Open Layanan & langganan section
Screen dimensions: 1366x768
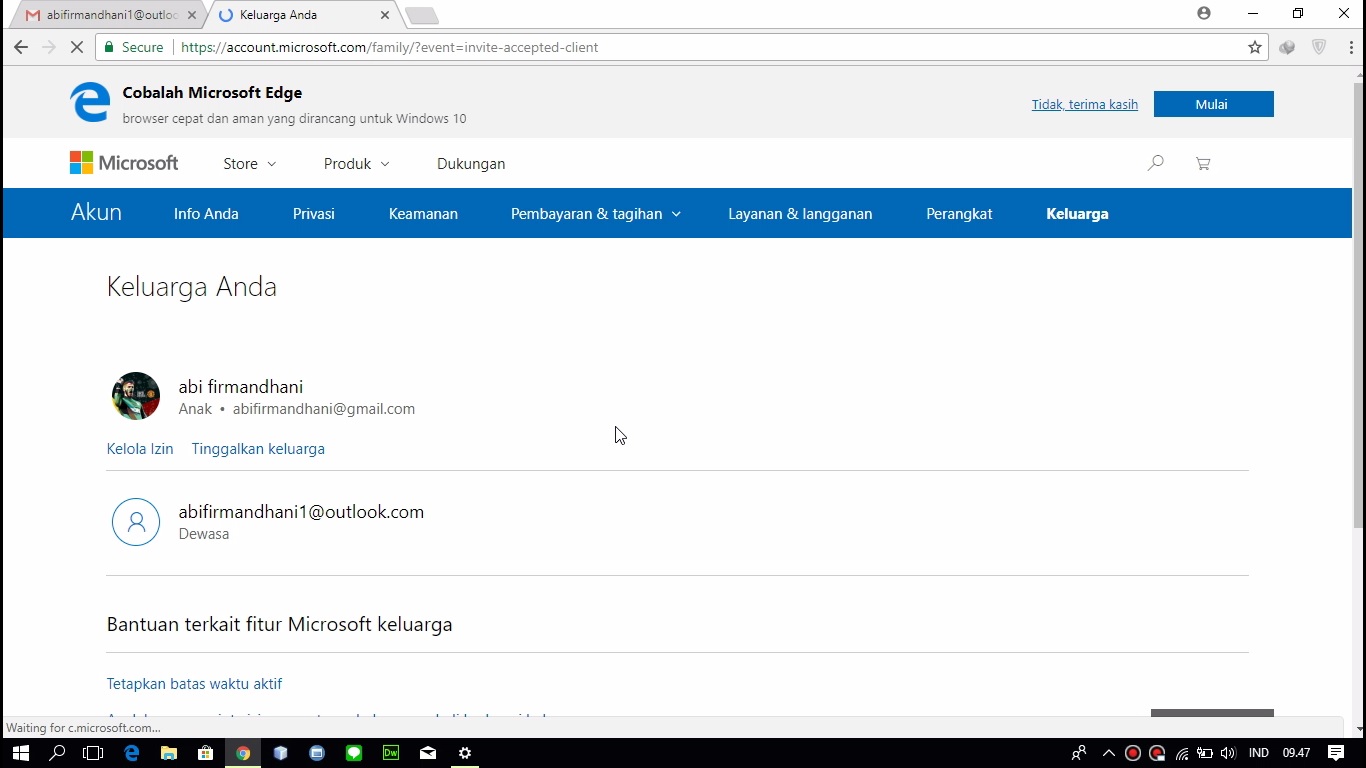[x=800, y=213]
